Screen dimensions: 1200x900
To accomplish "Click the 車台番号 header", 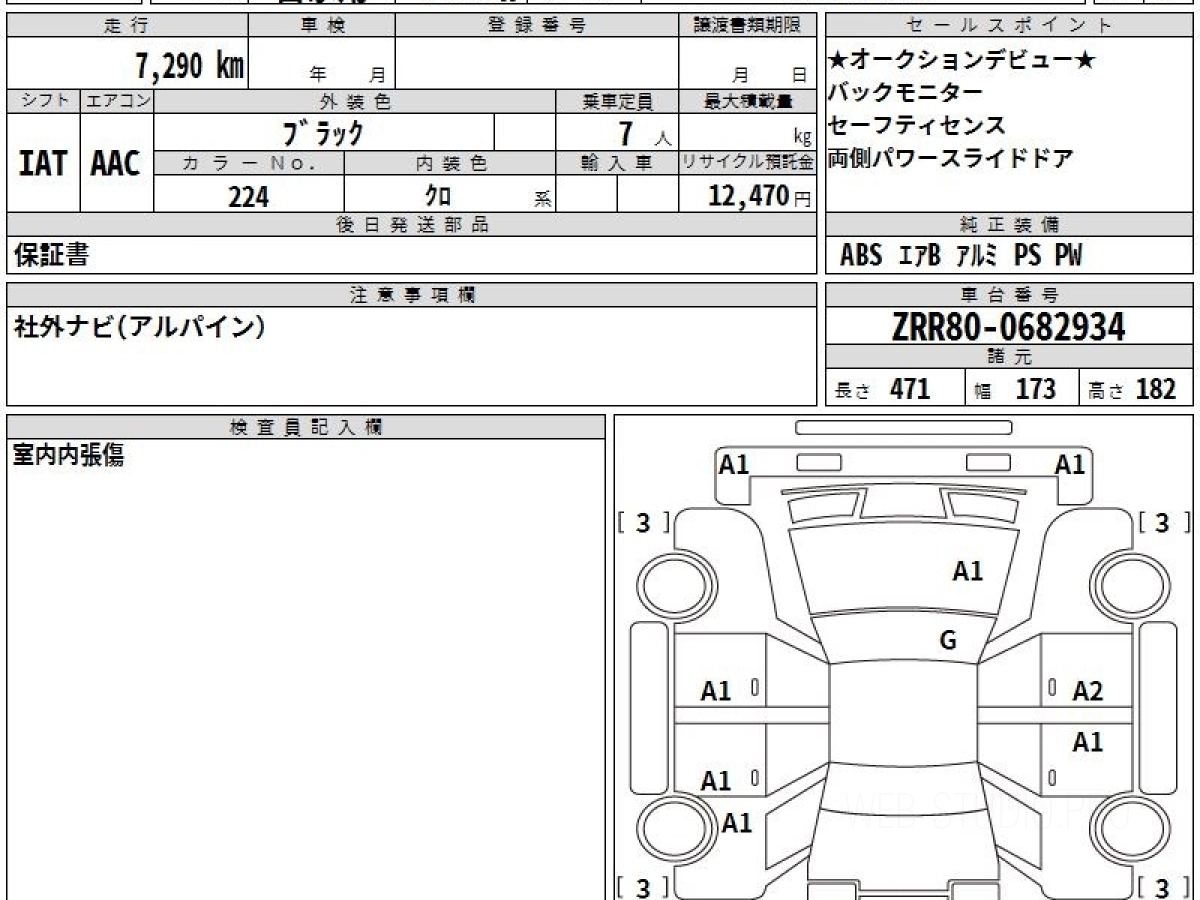I will (x=1010, y=295).
